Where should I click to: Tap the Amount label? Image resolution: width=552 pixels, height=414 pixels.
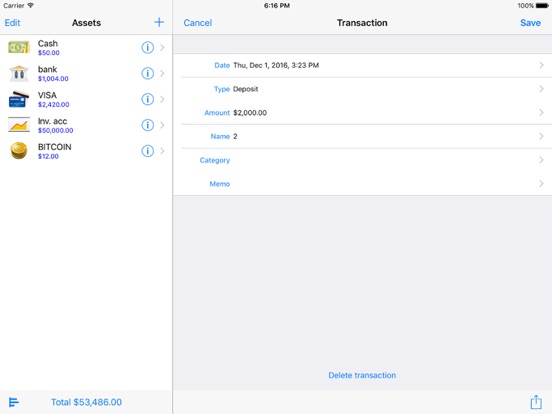pos(217,113)
